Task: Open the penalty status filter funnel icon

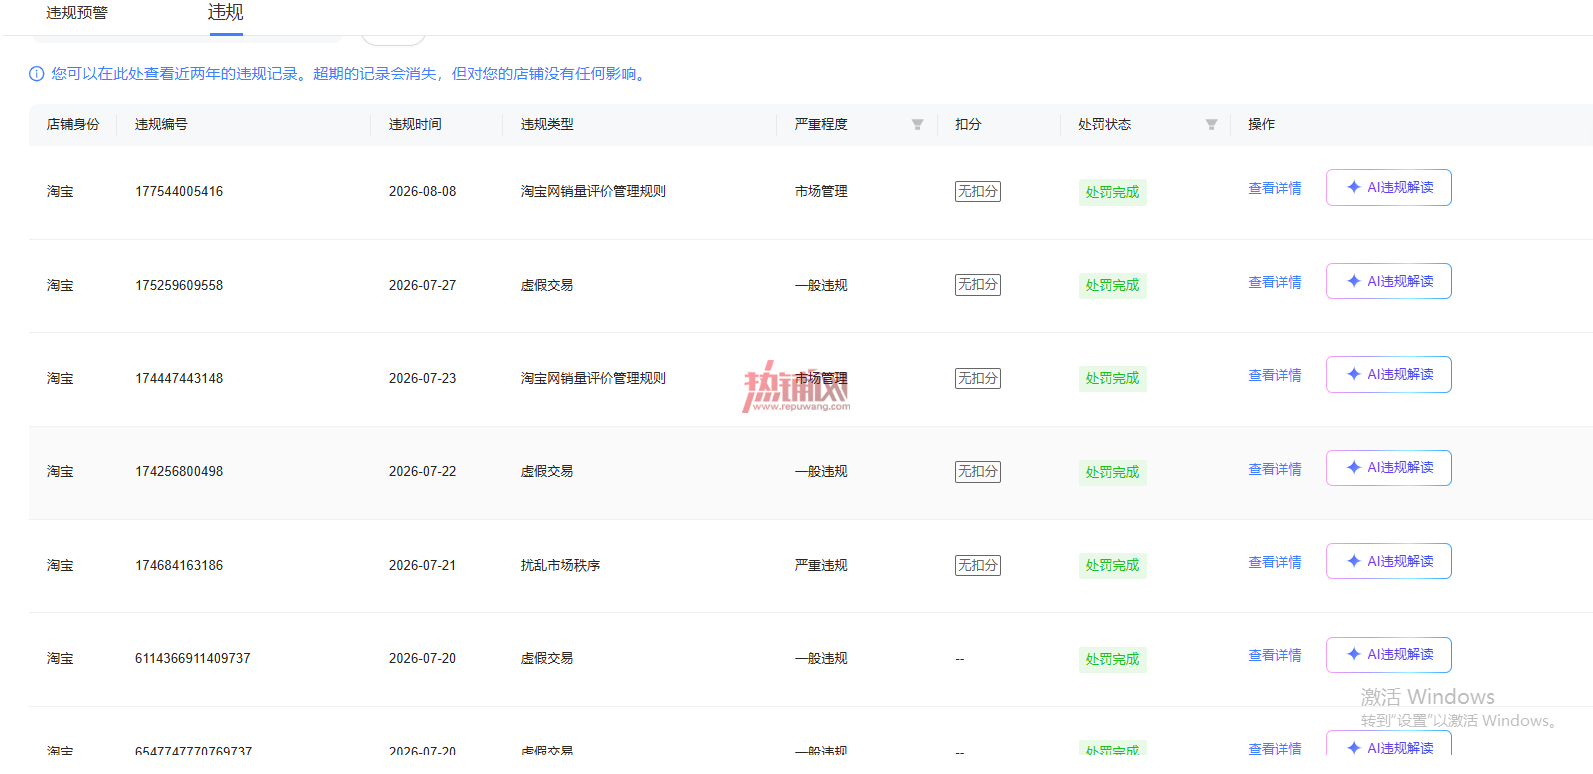Action: pos(1211,125)
